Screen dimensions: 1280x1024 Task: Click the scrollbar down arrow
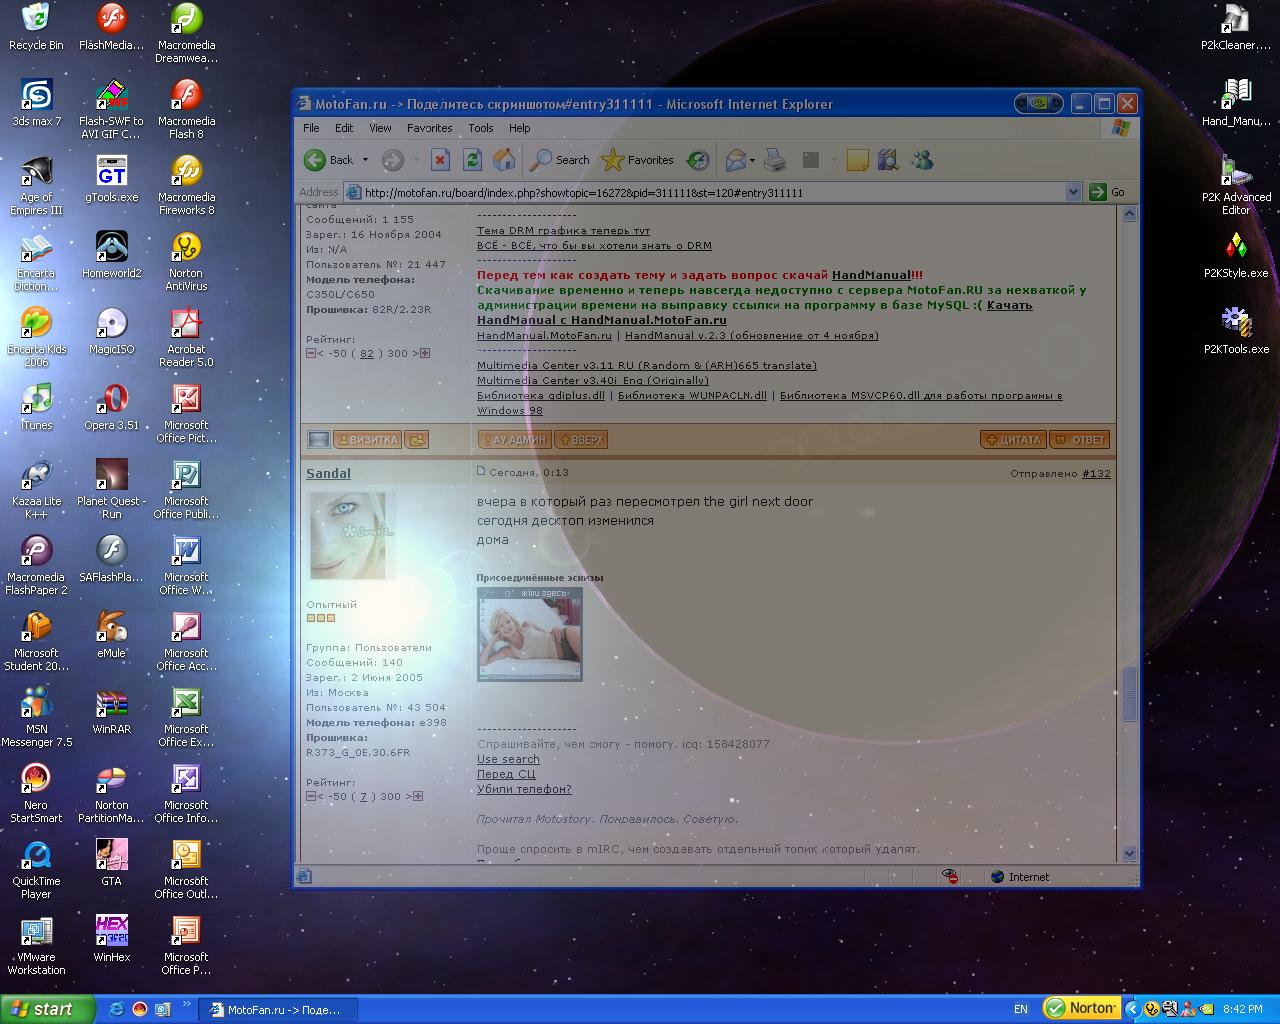coord(1130,854)
